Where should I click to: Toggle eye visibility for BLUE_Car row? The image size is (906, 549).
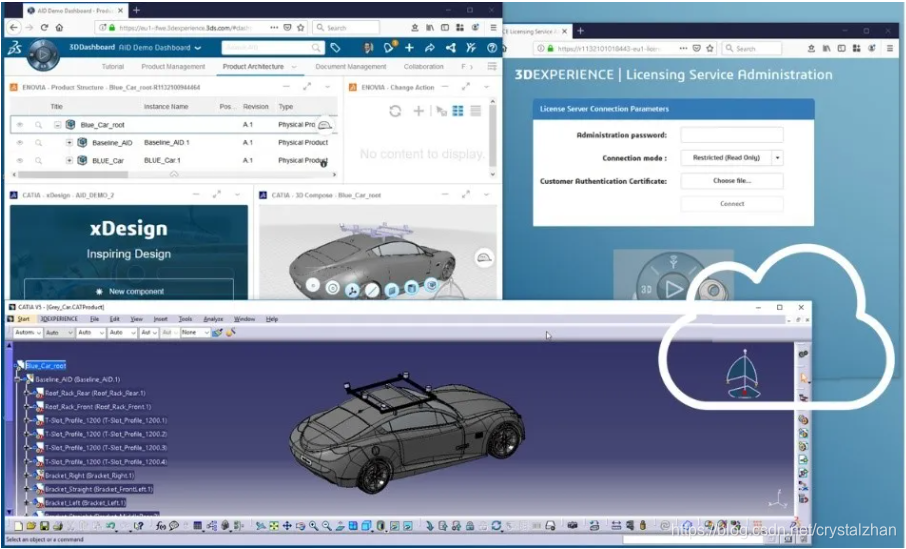click(20, 160)
